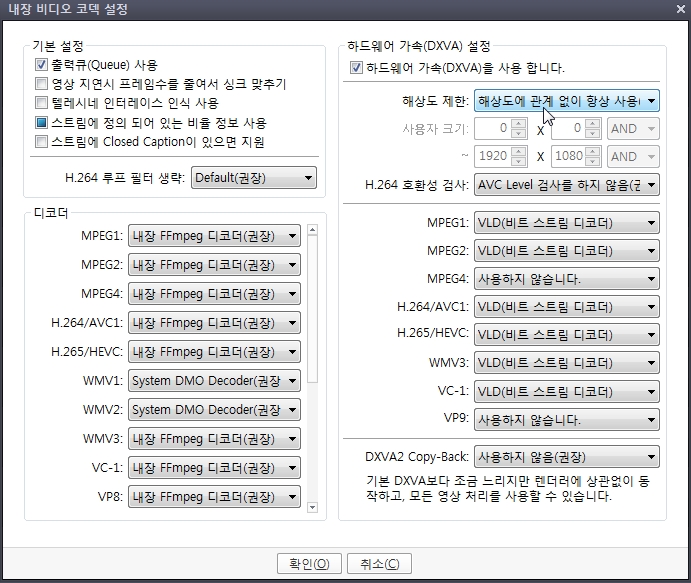Toggle 스트림에 정의 되어 있는 비율 정보 사용
The image size is (691, 583).
[x=41, y=123]
